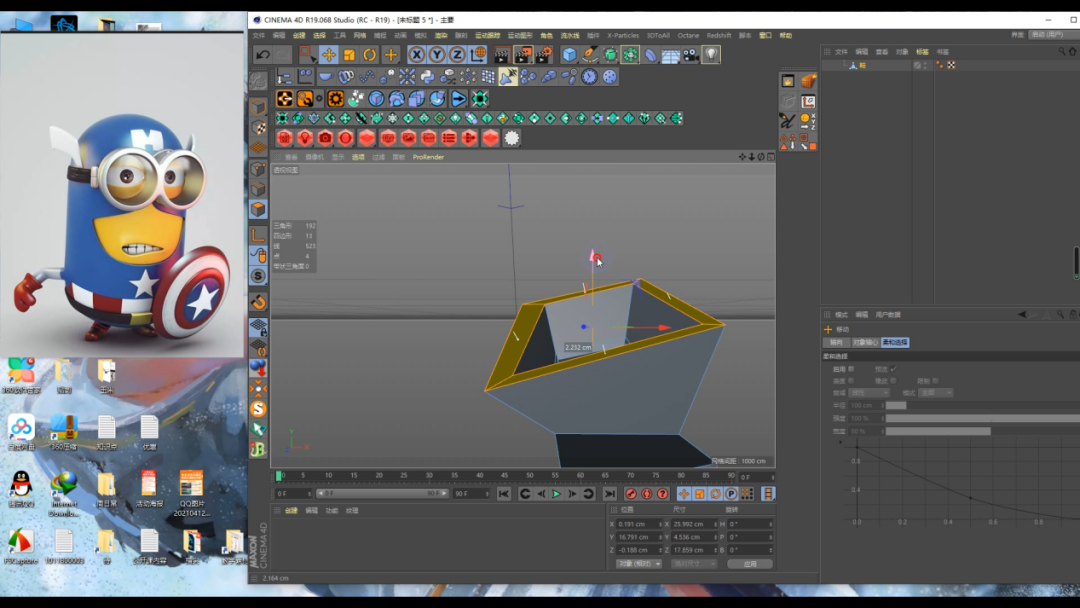
Task: Click the attributes panel search magnifier icon
Action: [x=1060, y=315]
